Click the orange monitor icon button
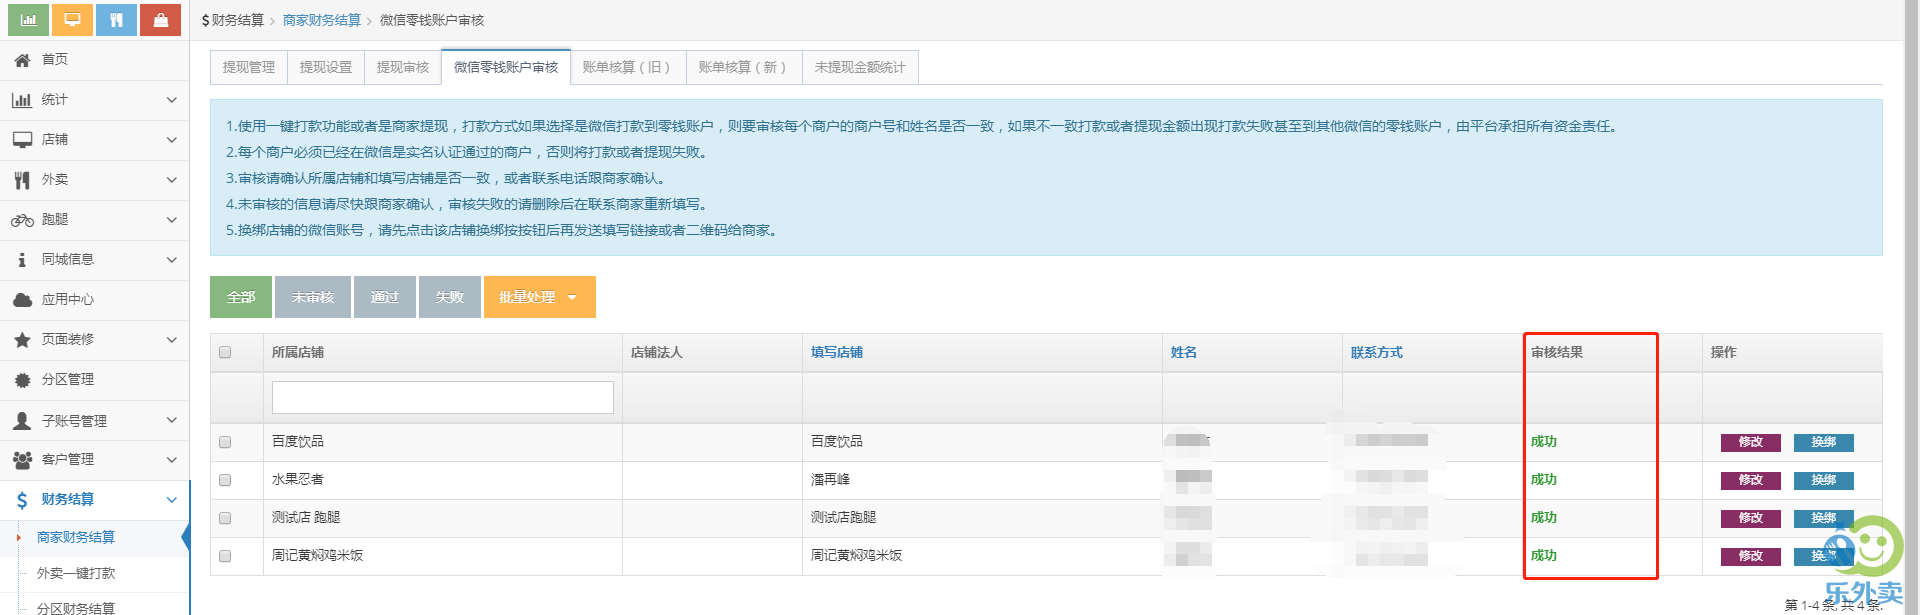 (72, 19)
